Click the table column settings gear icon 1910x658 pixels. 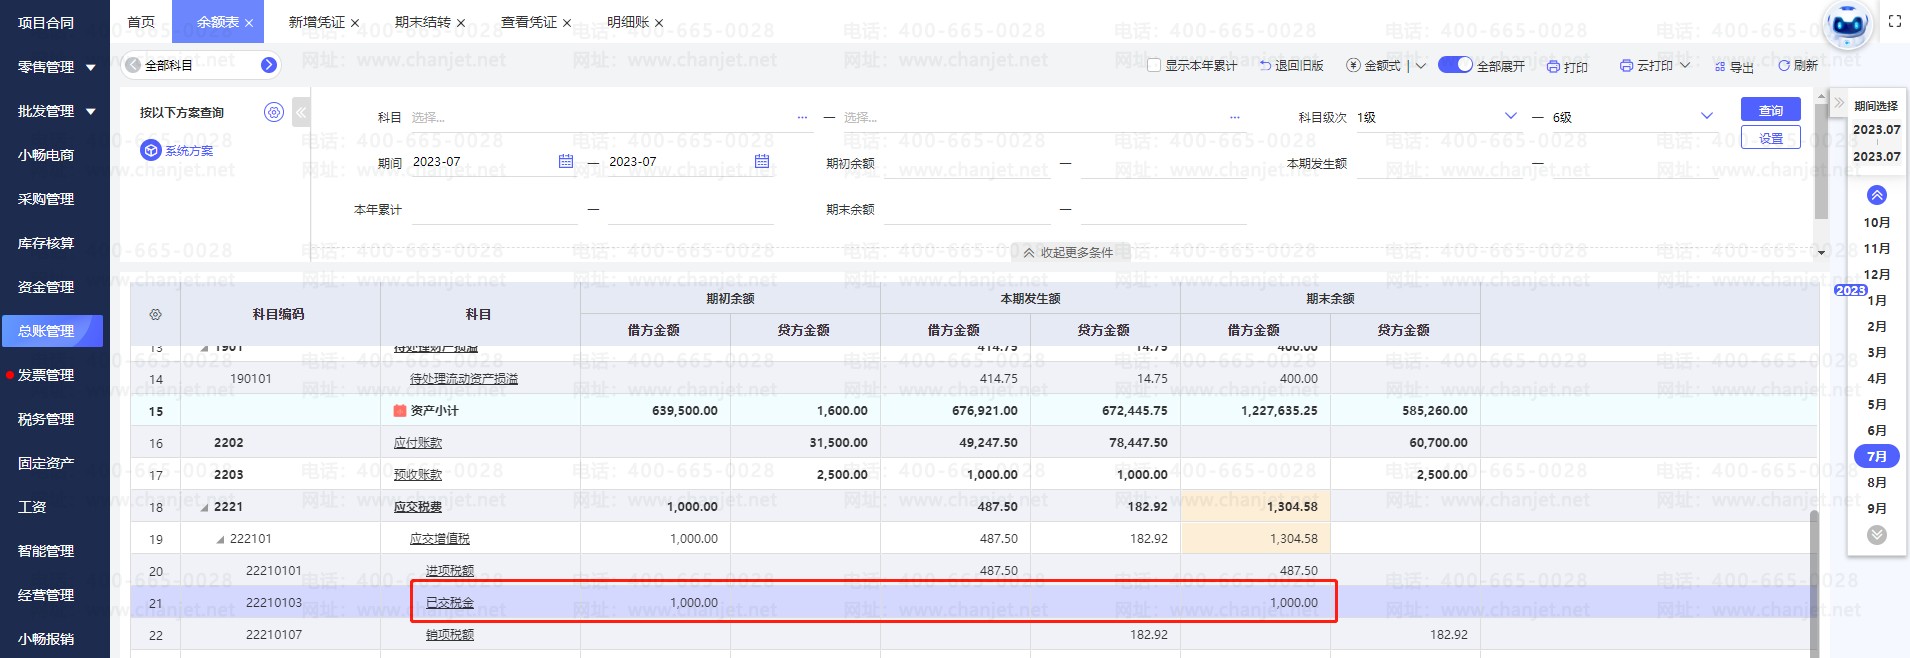[155, 315]
